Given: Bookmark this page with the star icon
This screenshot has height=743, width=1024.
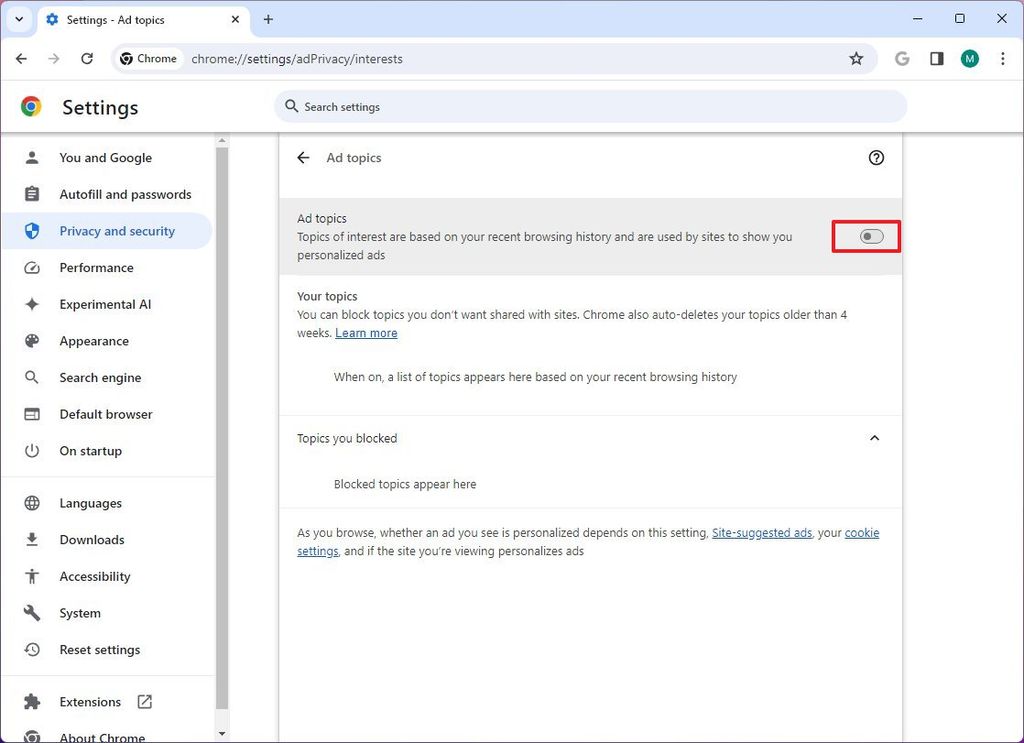Looking at the screenshot, I should [x=856, y=58].
